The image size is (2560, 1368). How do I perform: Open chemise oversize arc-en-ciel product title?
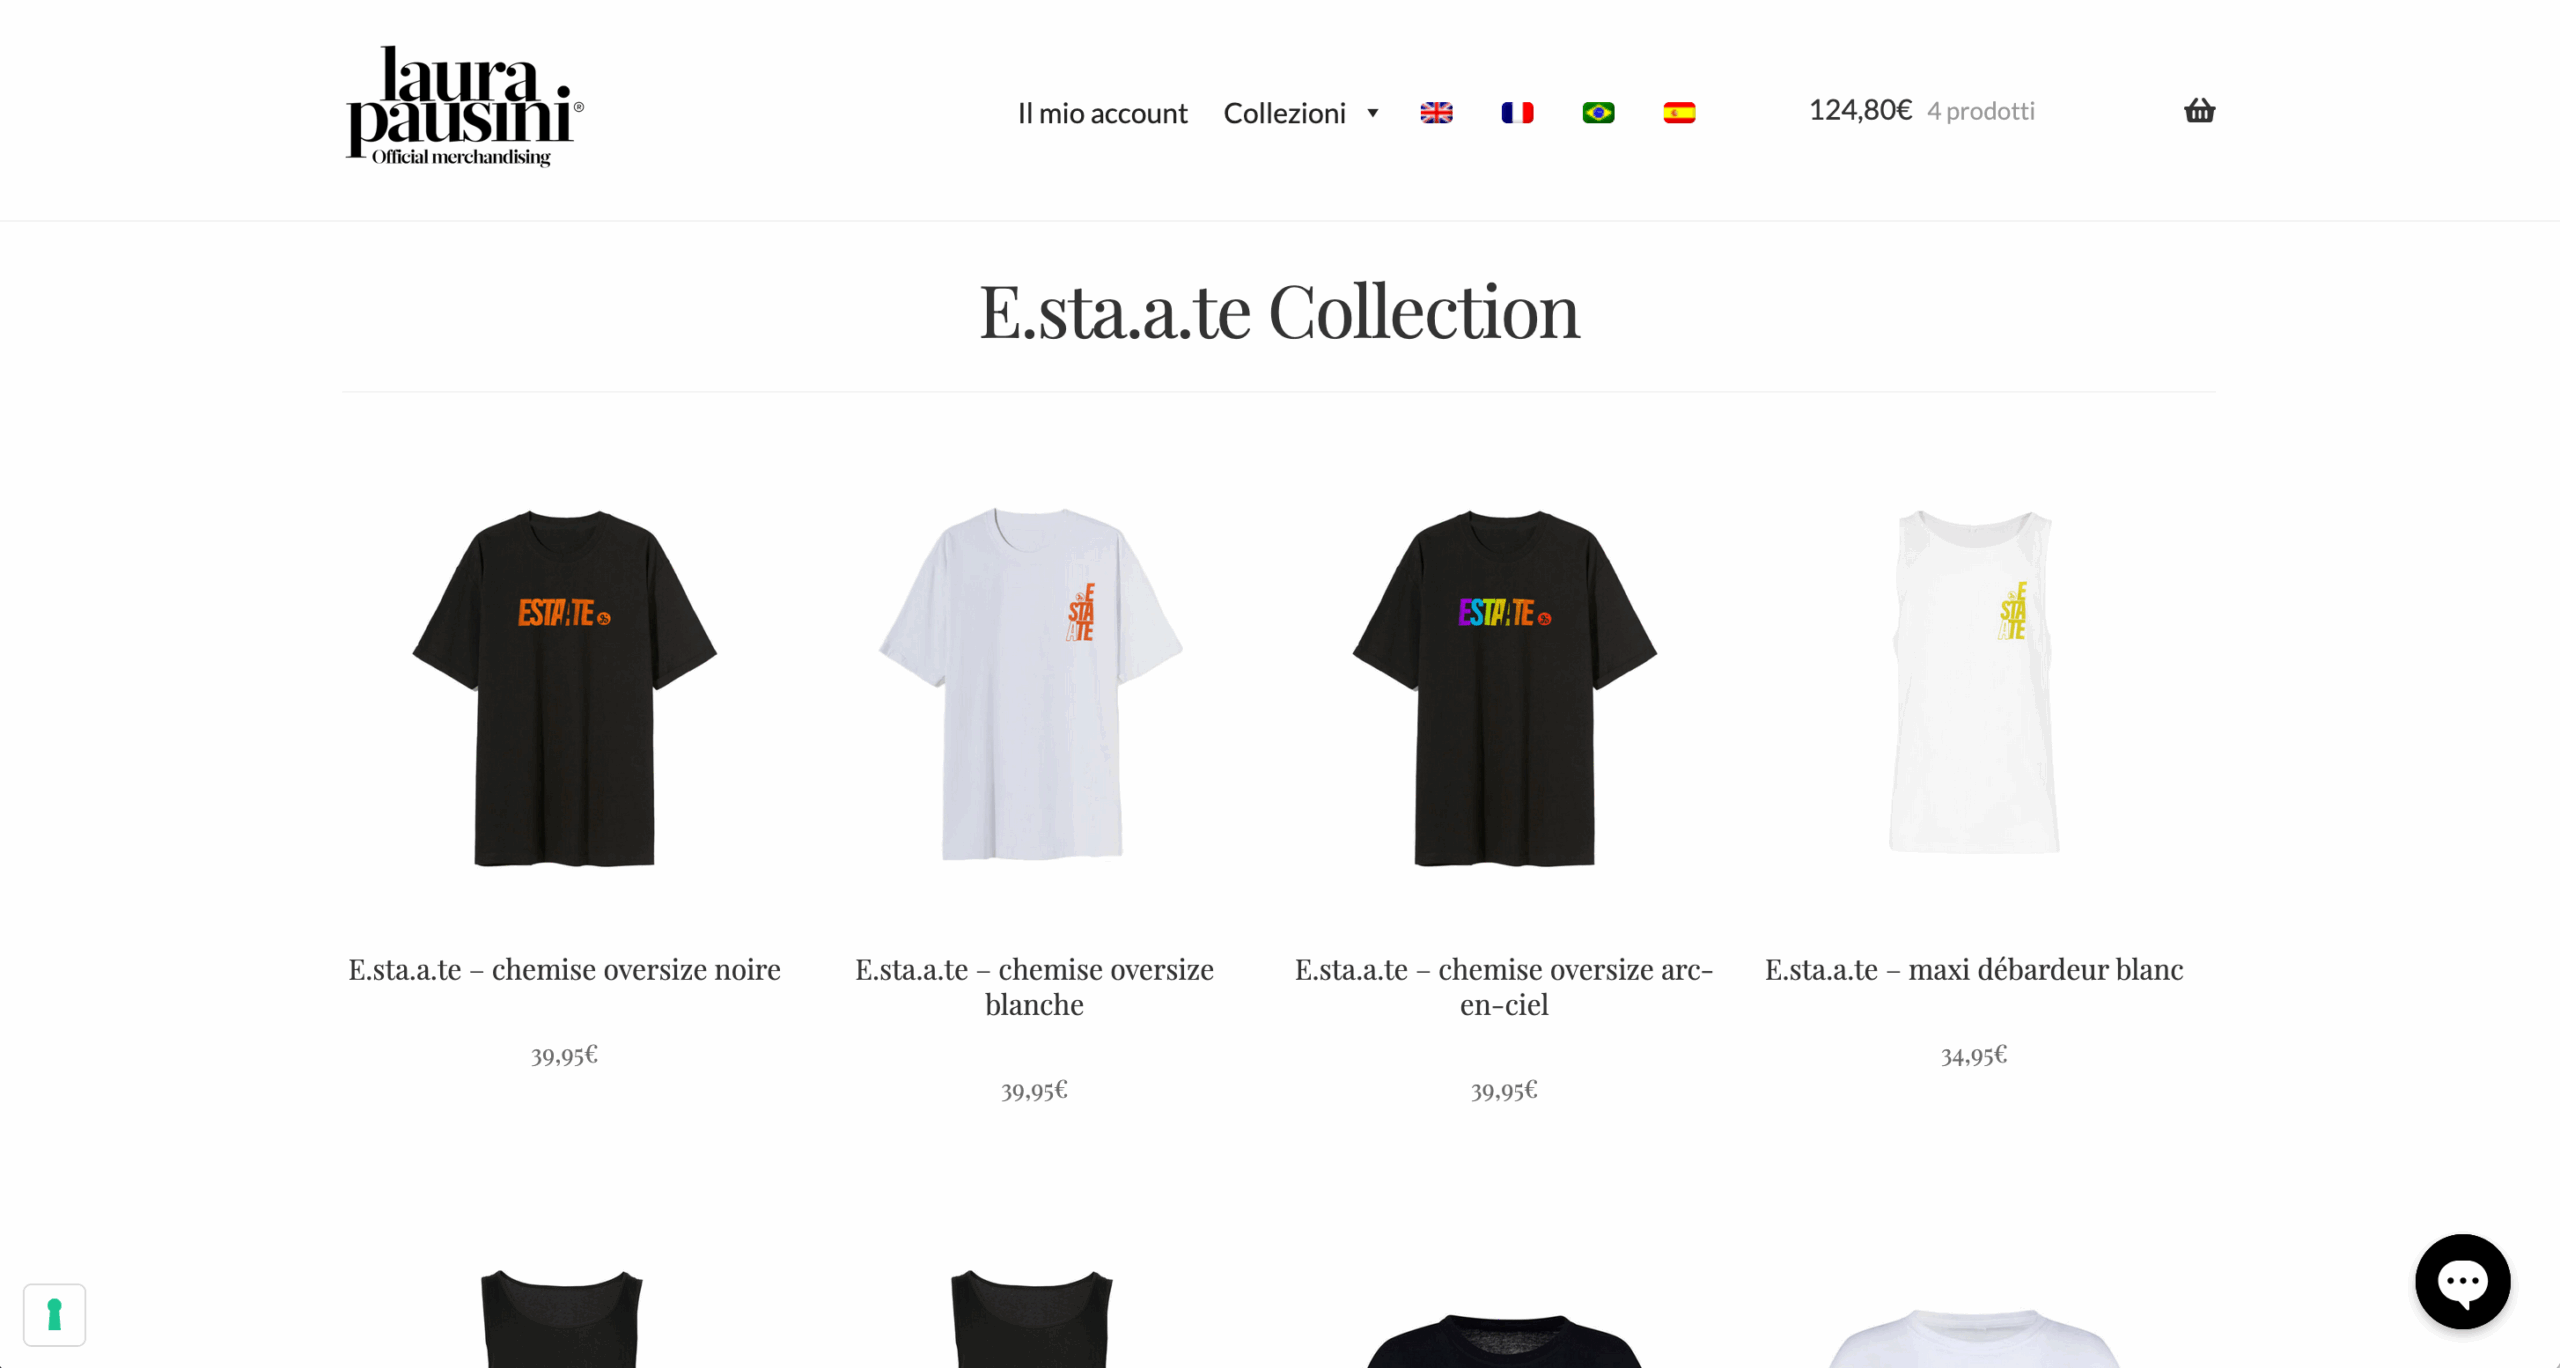tap(1504, 986)
